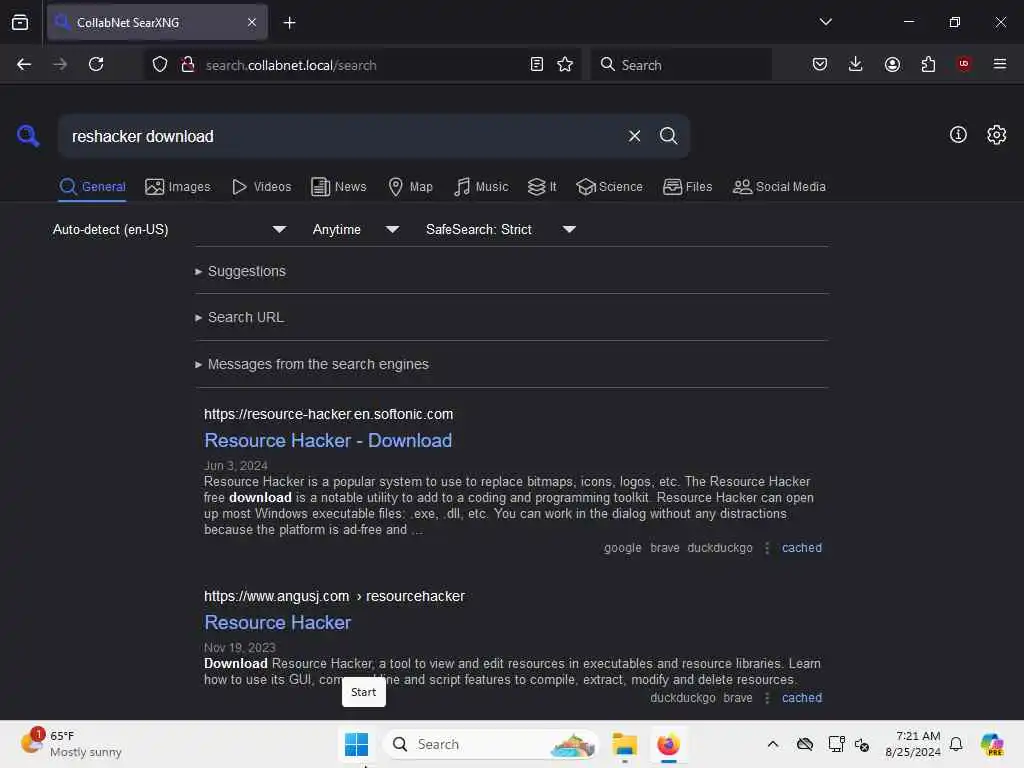Switch to the Videos tab
This screenshot has height=768, width=1024.
261,187
